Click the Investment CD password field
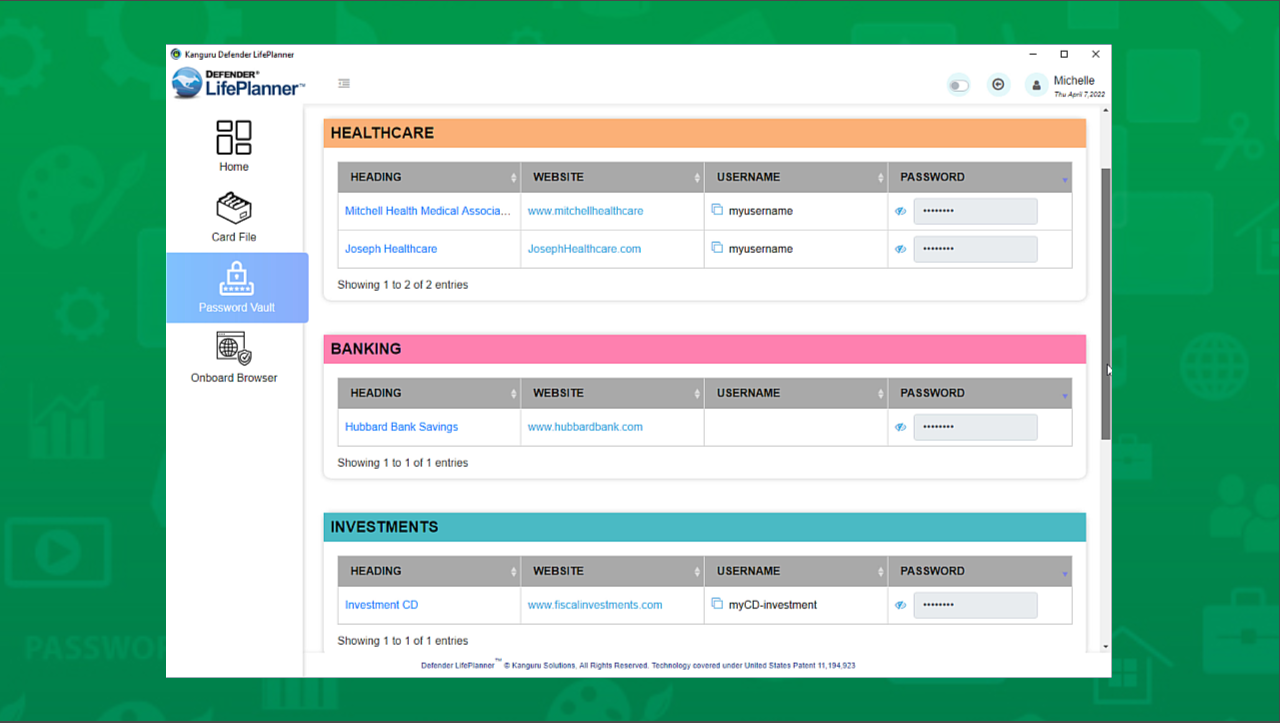Viewport: 1280px width, 723px height. (x=975, y=605)
